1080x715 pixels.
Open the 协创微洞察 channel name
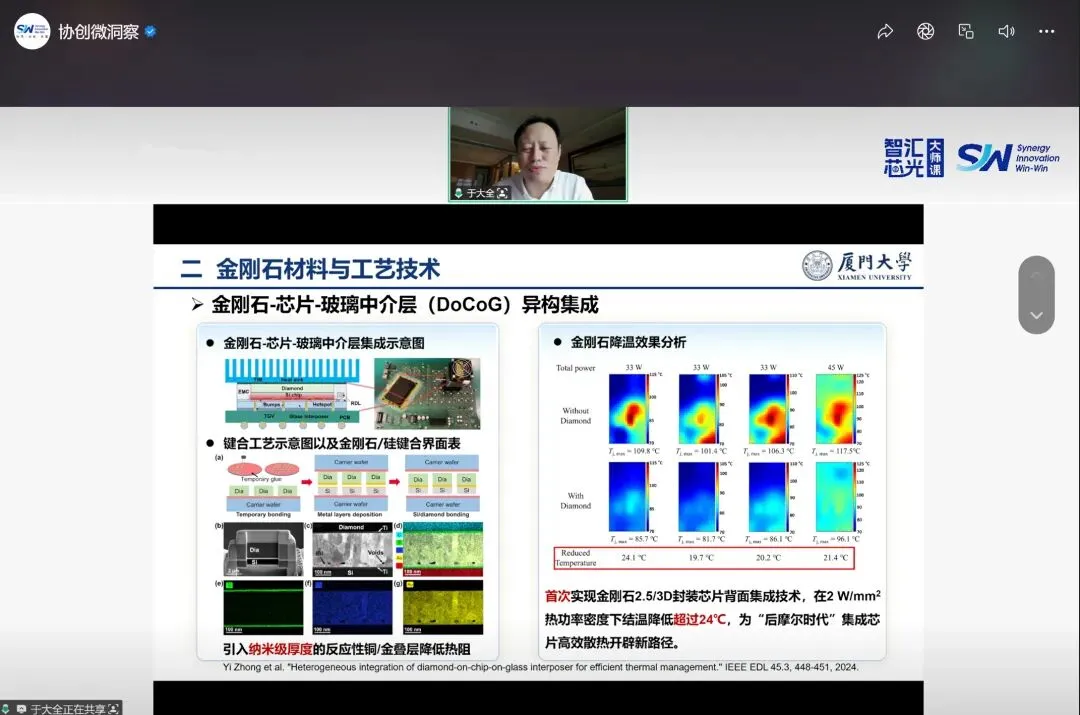pos(98,32)
